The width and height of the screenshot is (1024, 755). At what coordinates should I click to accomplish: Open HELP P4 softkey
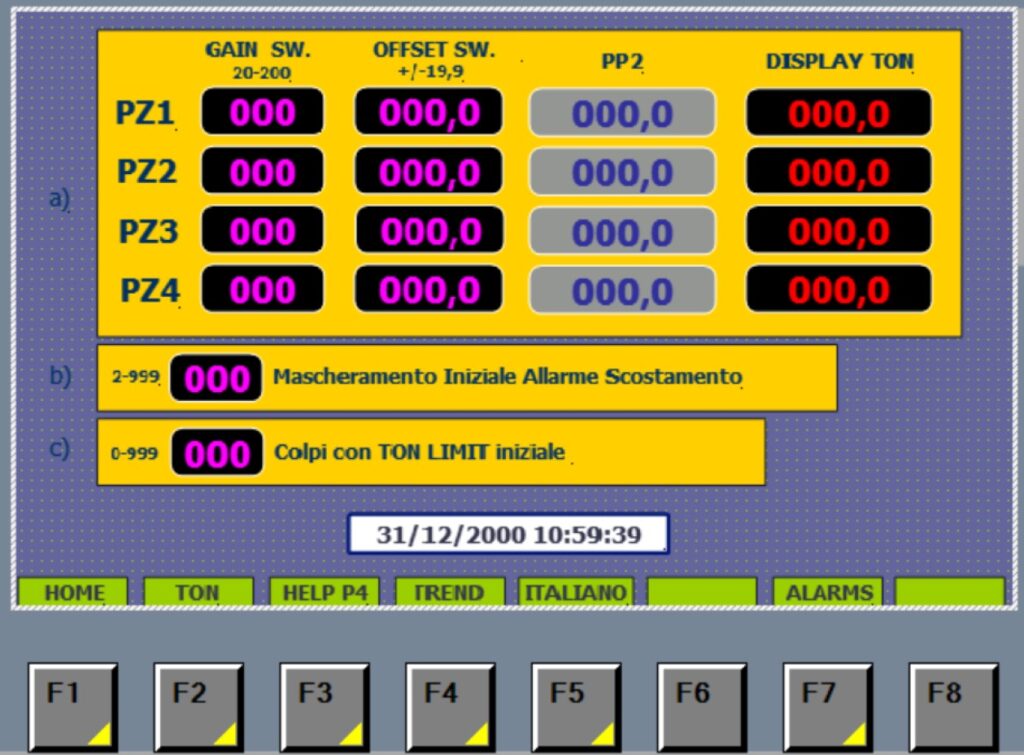325,592
